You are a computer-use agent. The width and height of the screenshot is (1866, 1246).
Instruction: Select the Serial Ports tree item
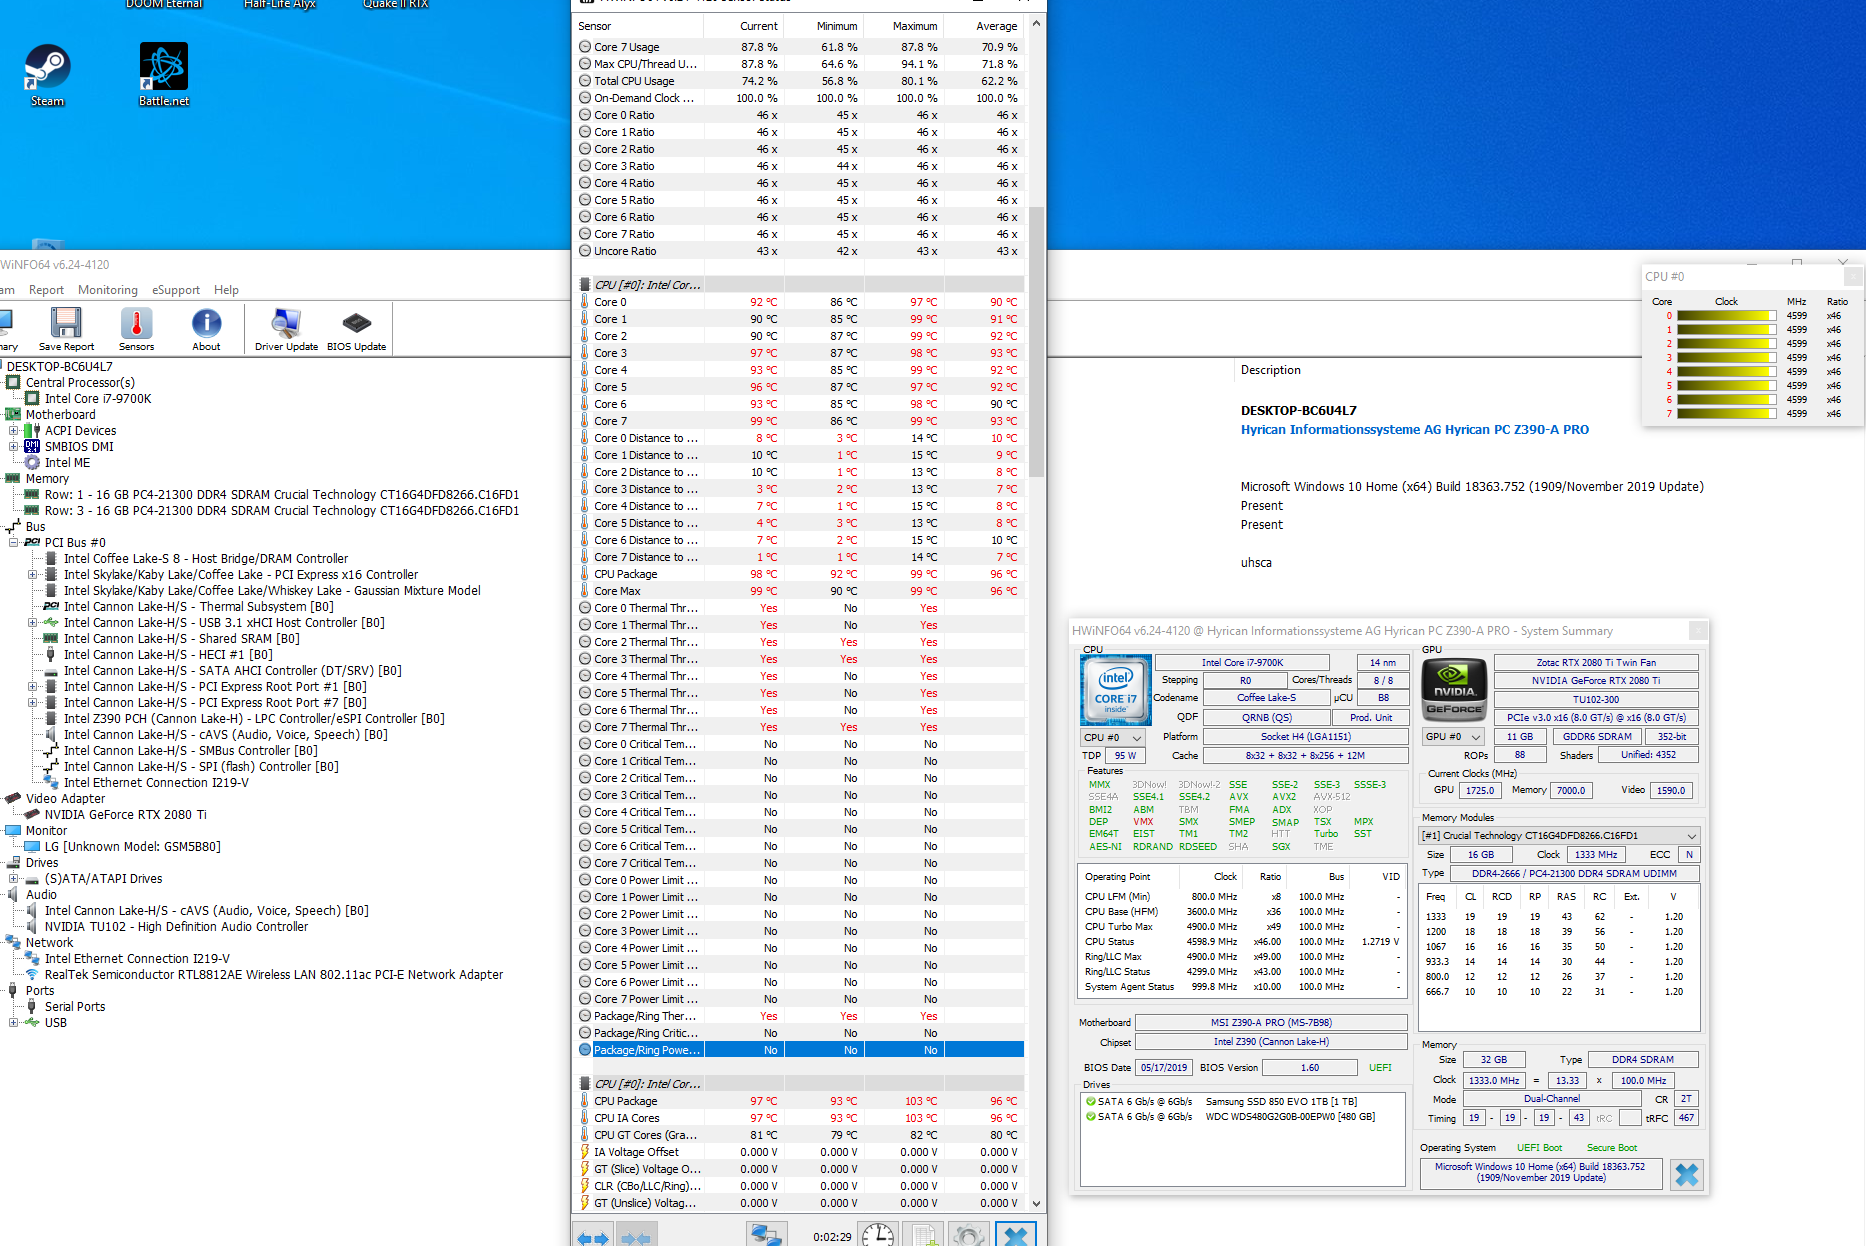point(75,1007)
